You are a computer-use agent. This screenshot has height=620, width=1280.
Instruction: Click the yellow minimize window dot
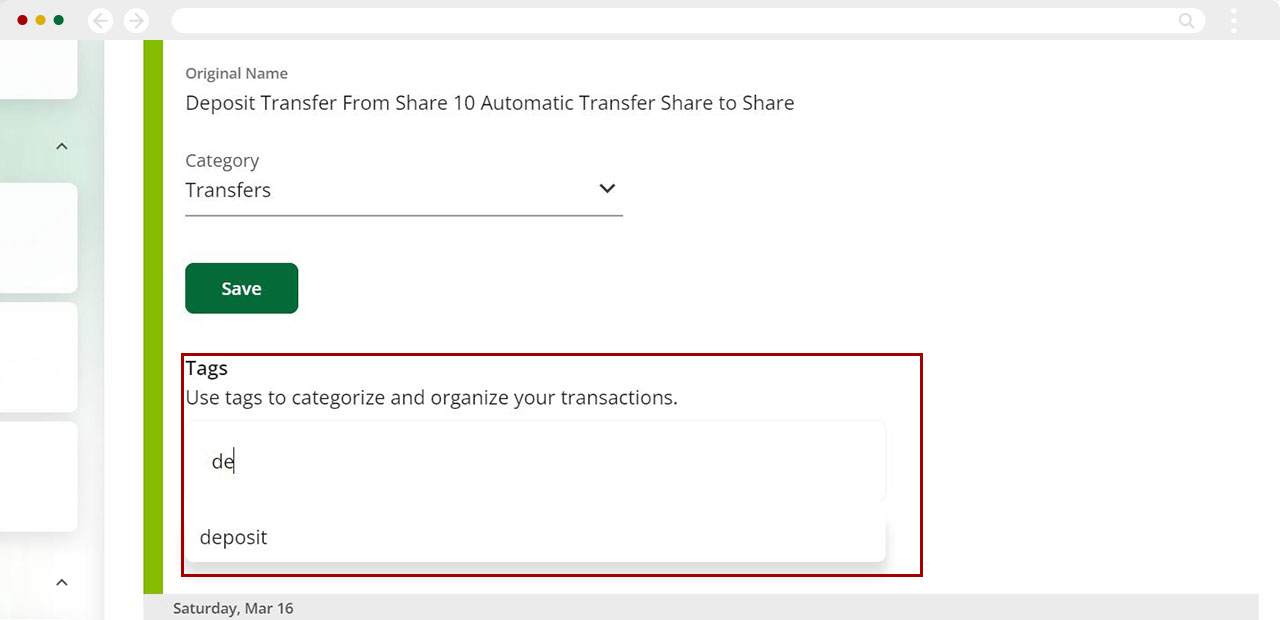click(x=41, y=20)
